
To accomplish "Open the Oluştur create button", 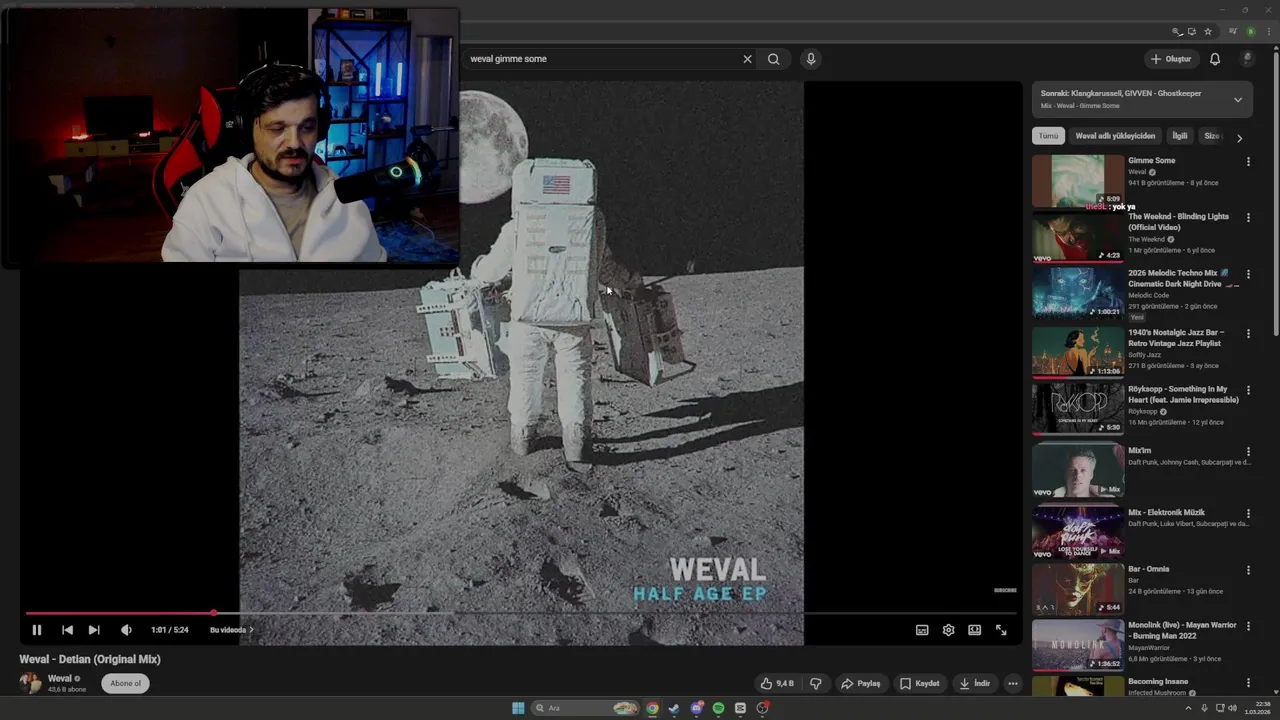I will [x=1171, y=59].
